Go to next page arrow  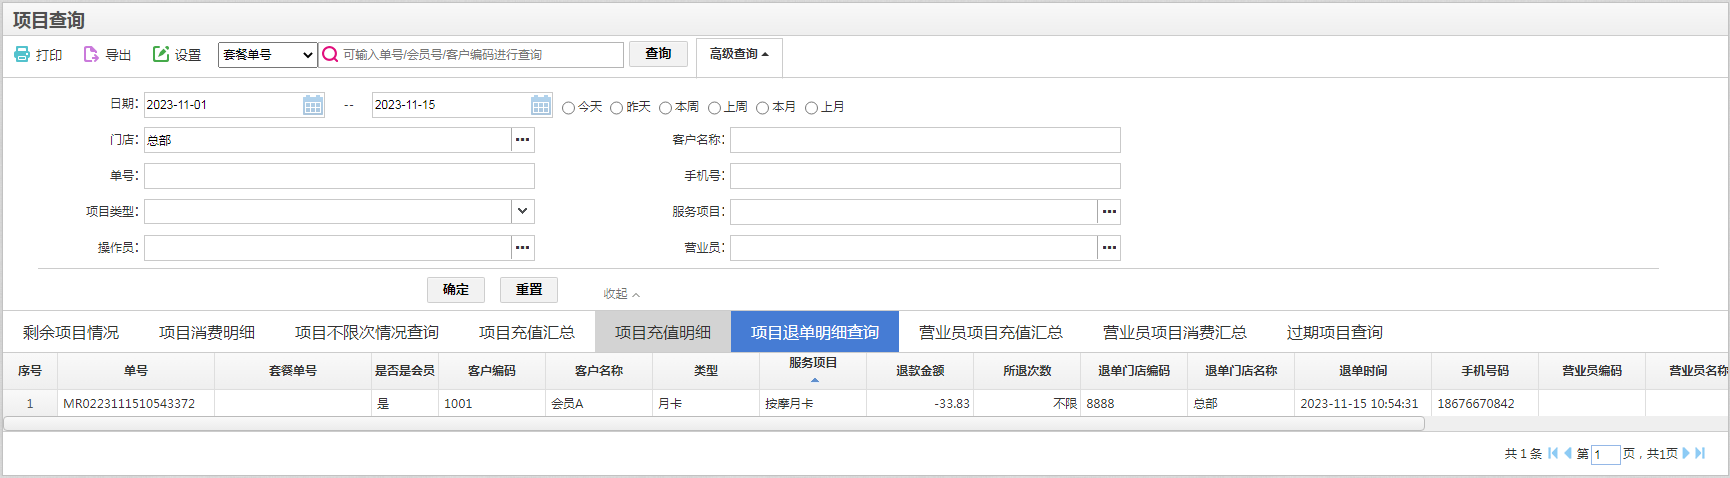click(1686, 453)
